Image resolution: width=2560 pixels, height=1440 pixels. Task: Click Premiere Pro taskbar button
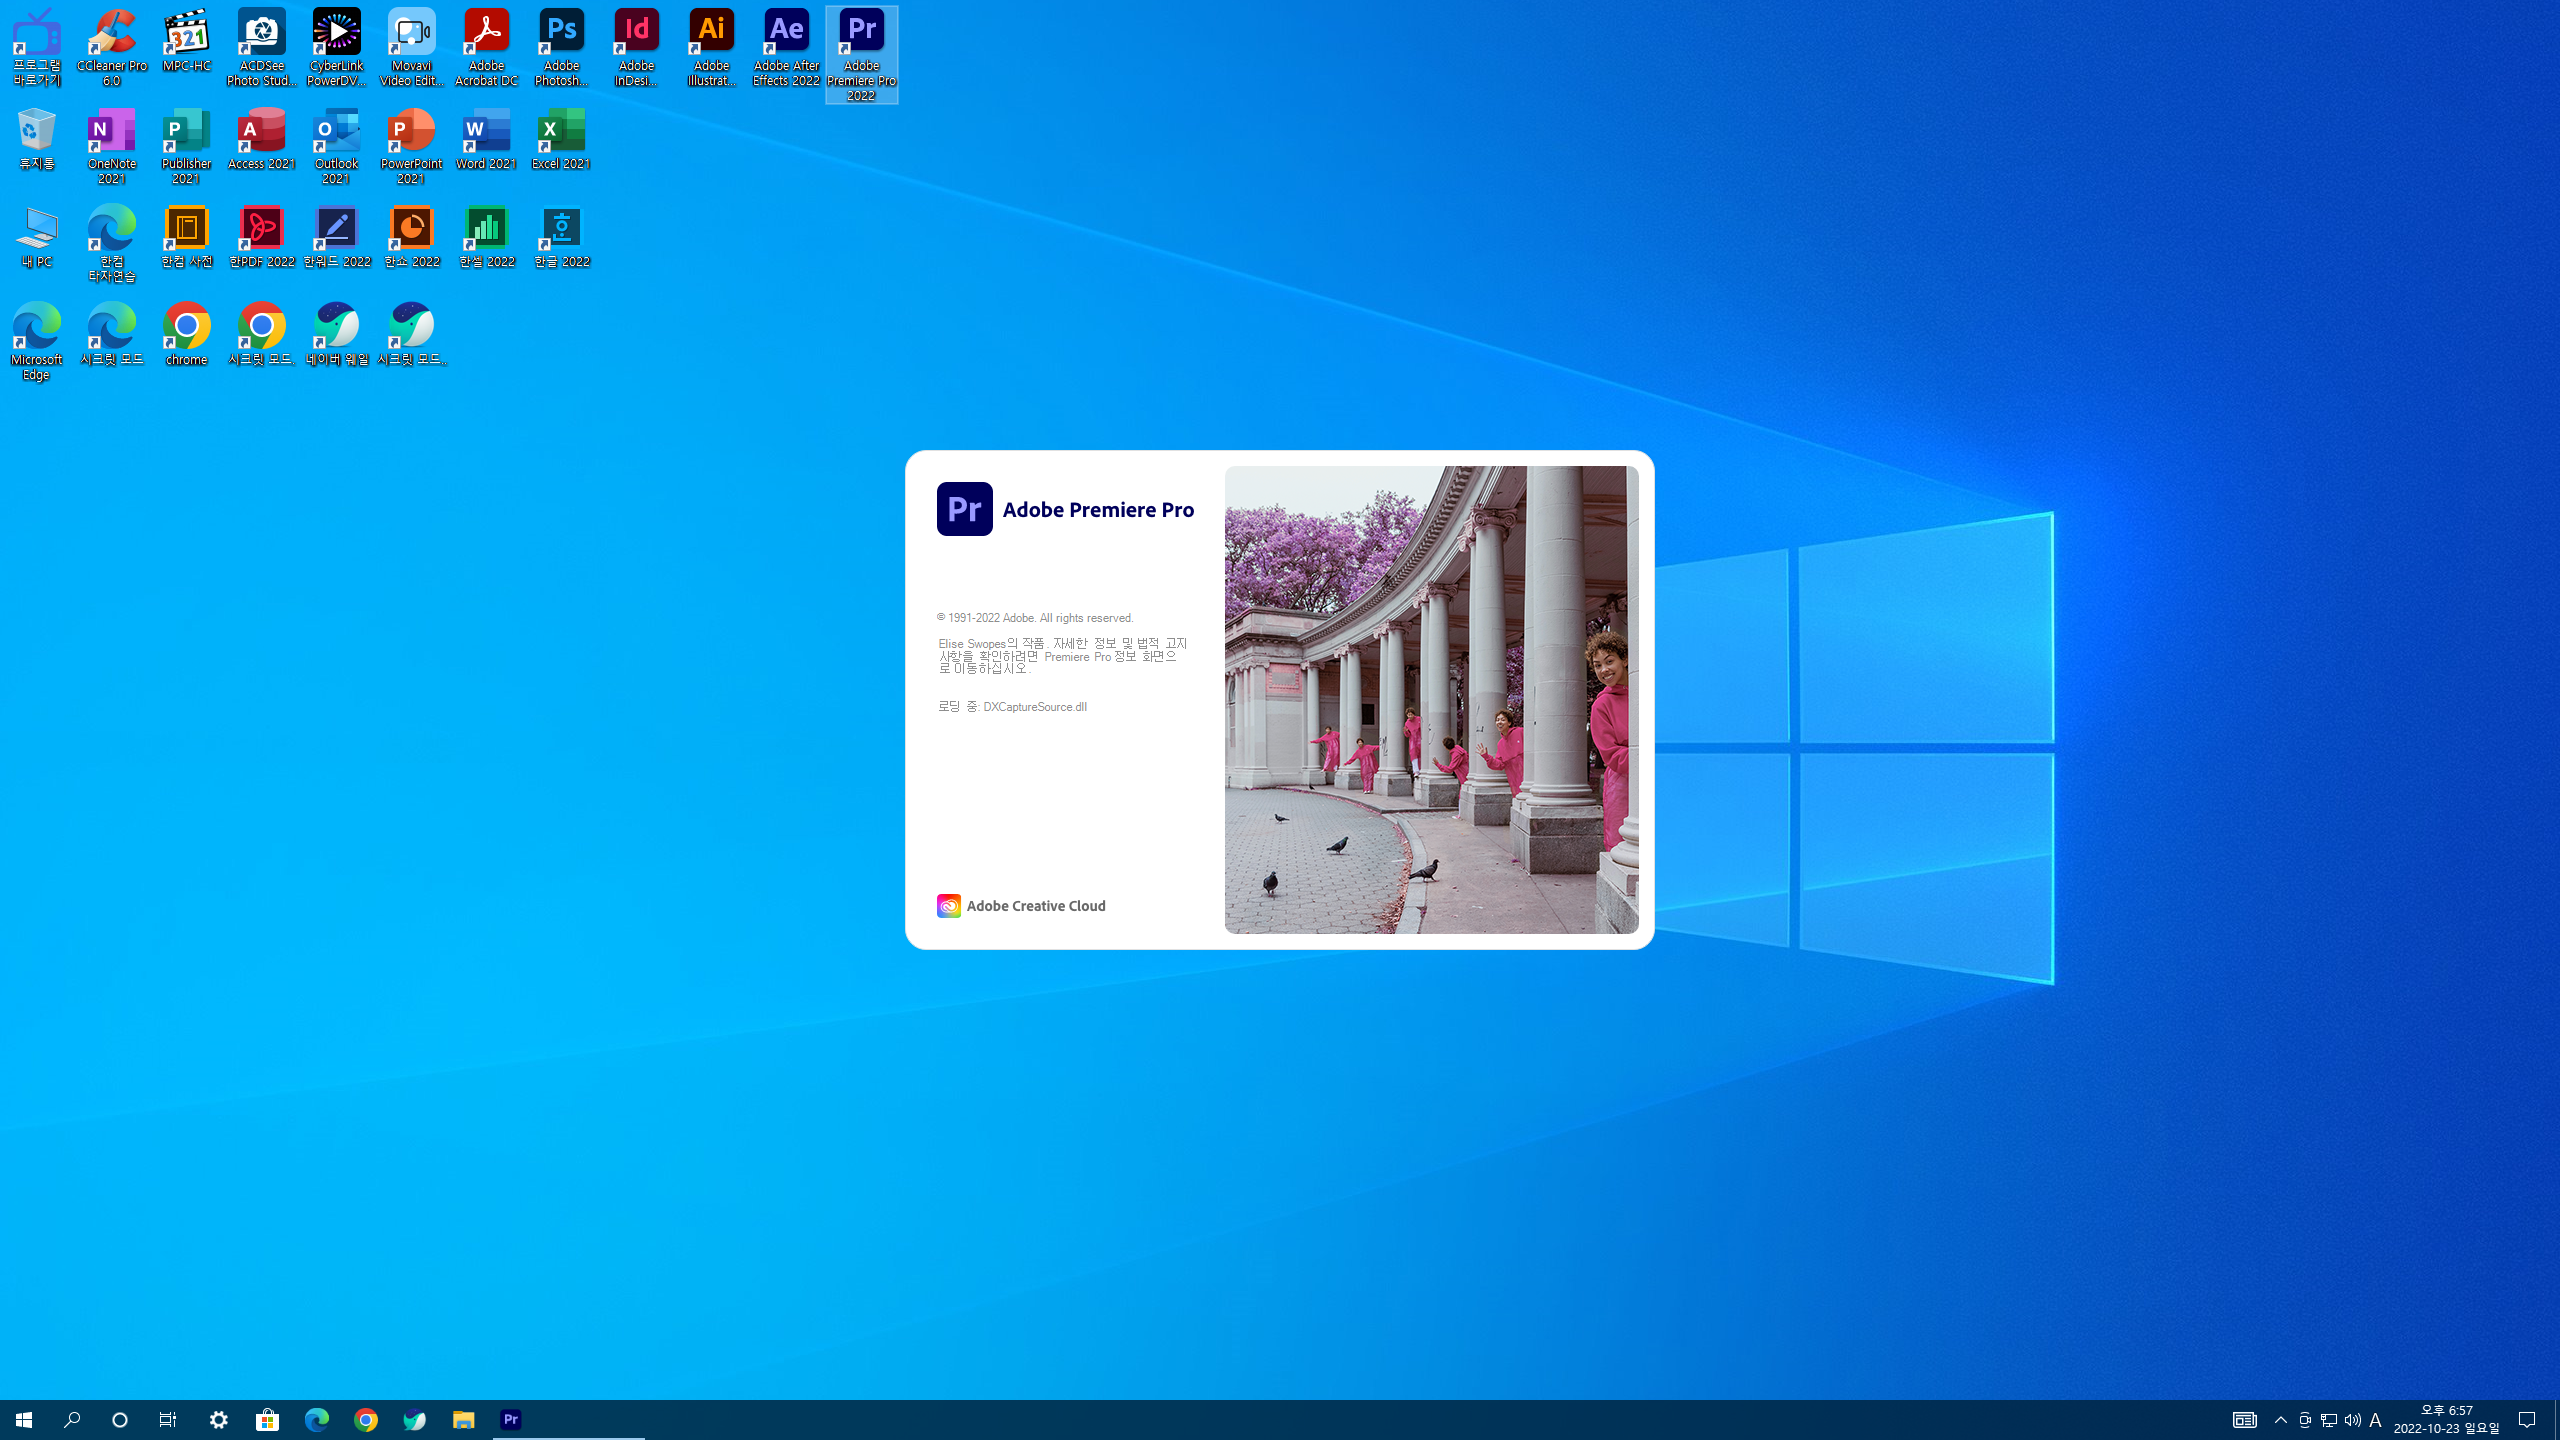(511, 1420)
